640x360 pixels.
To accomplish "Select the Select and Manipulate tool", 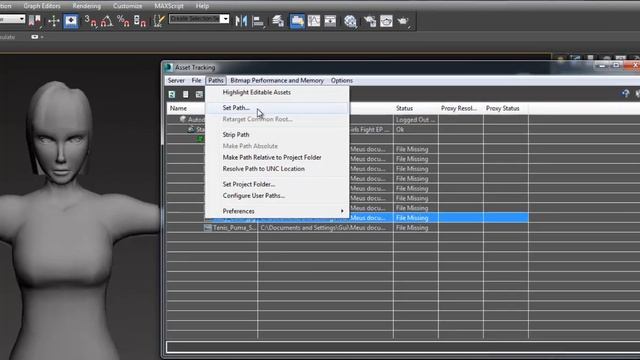I will tap(53, 21).
